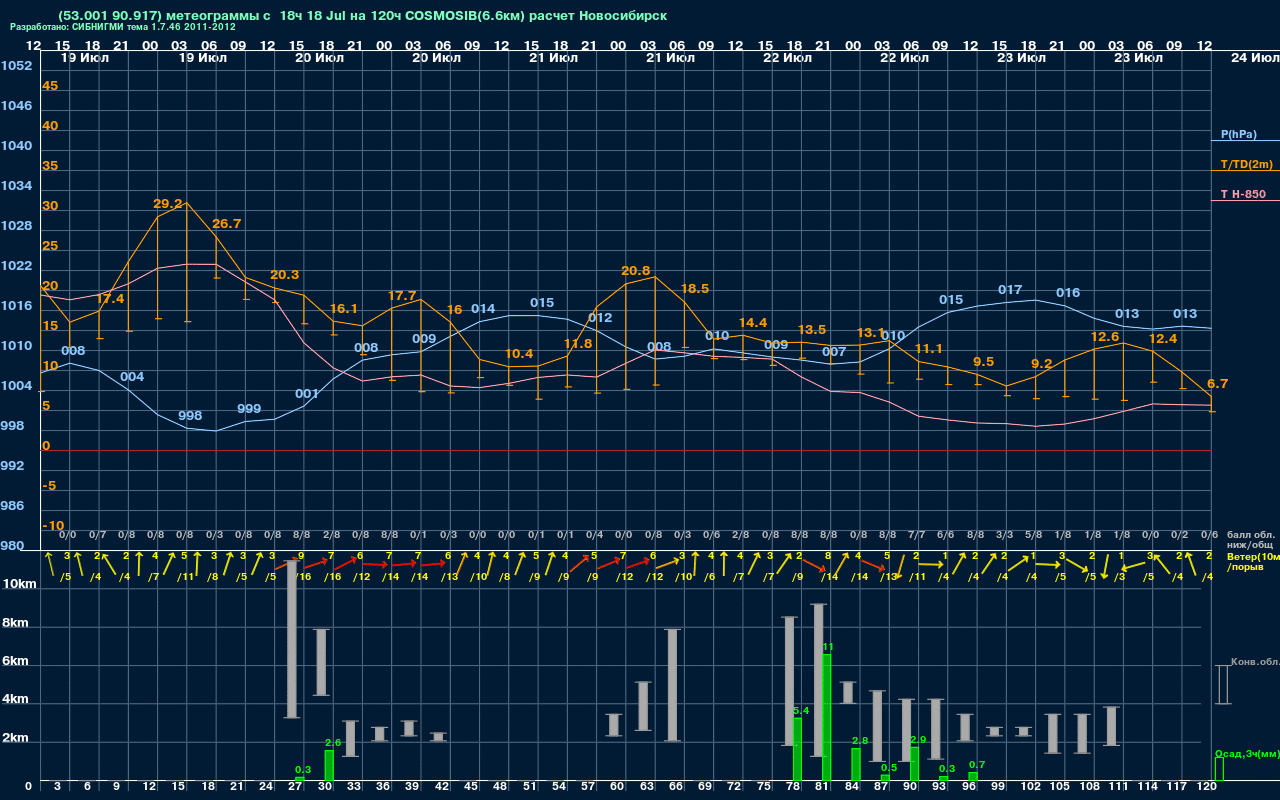Click the pressure label 001
Viewport: 1280px width, 800px height.
click(x=307, y=394)
